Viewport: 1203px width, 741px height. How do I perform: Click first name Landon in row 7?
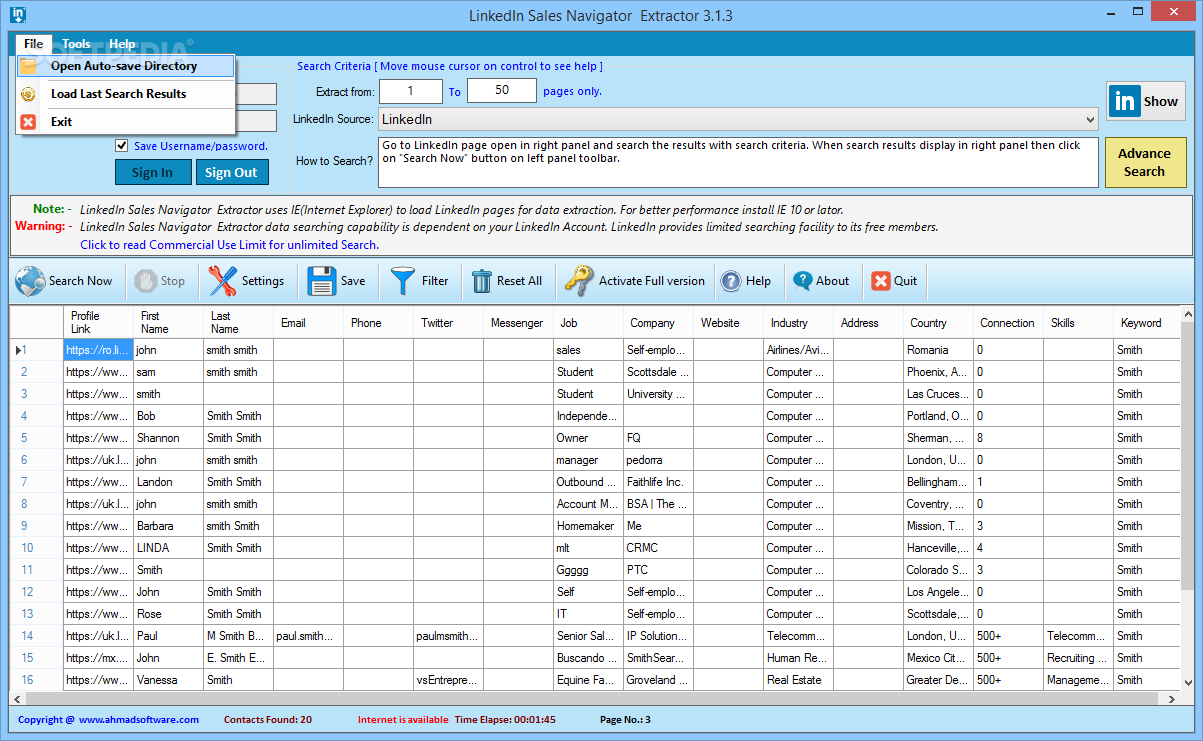(169, 482)
